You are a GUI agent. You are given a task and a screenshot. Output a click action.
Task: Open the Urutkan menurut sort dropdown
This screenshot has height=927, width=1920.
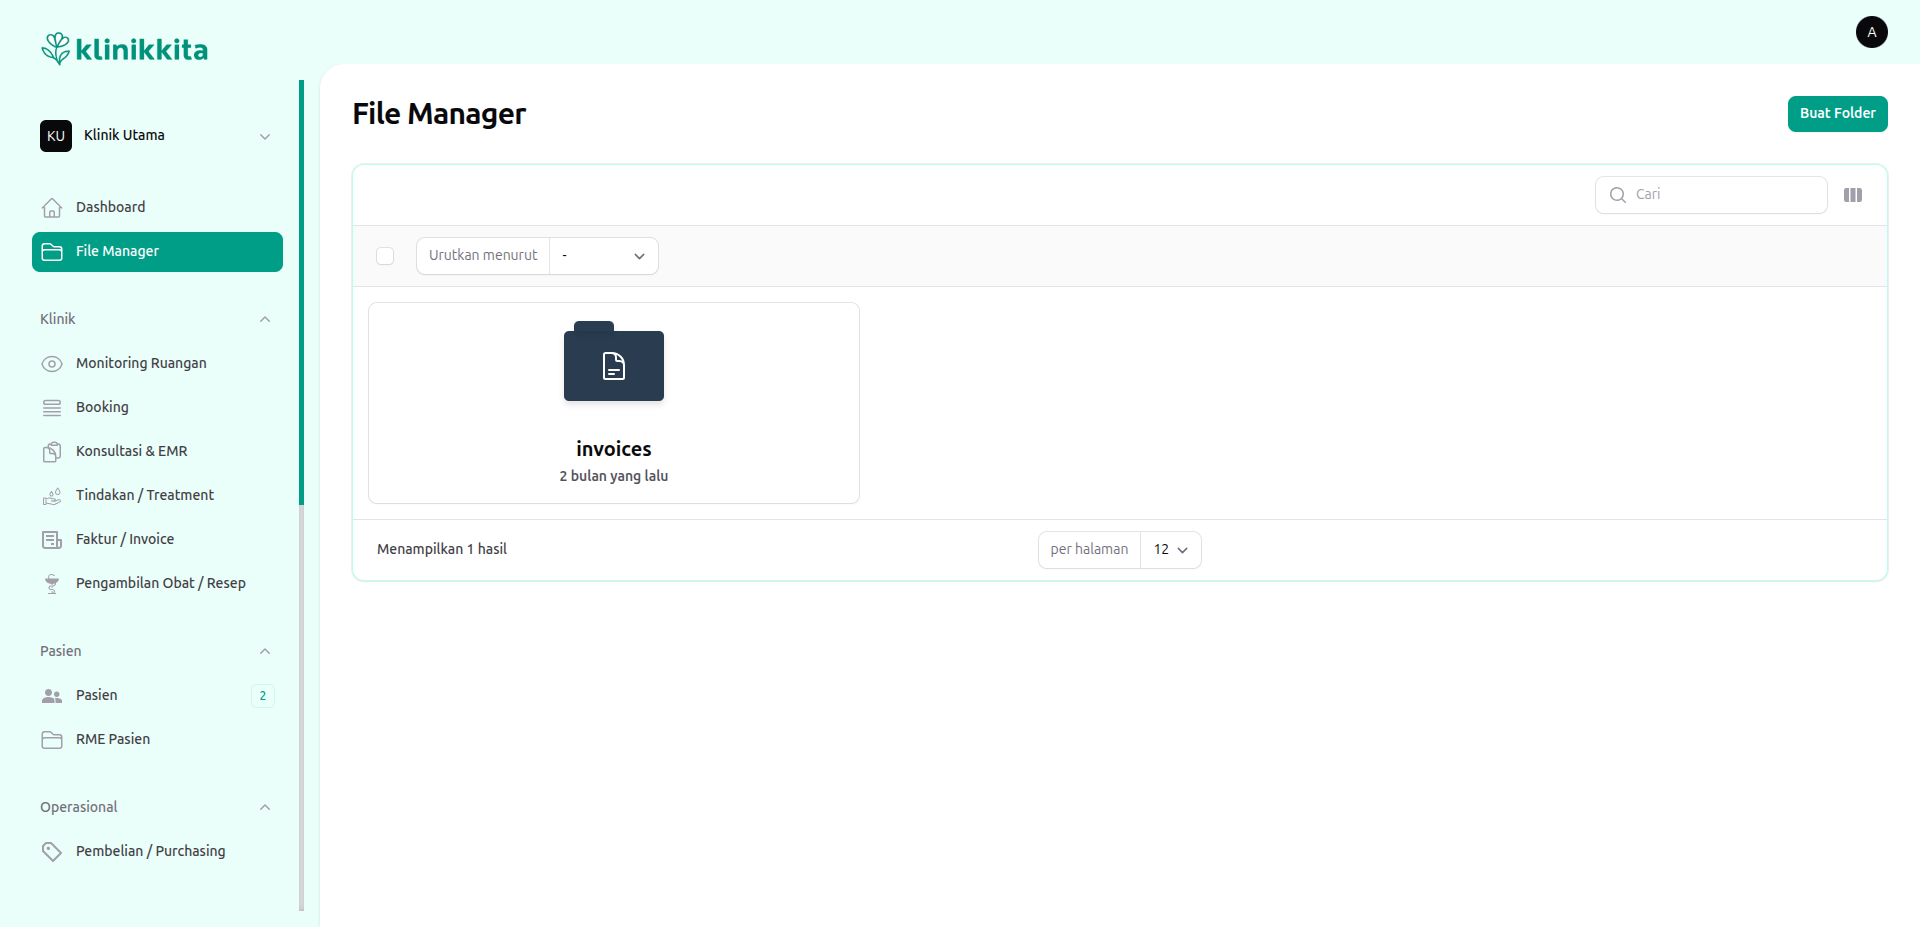[x=603, y=256]
